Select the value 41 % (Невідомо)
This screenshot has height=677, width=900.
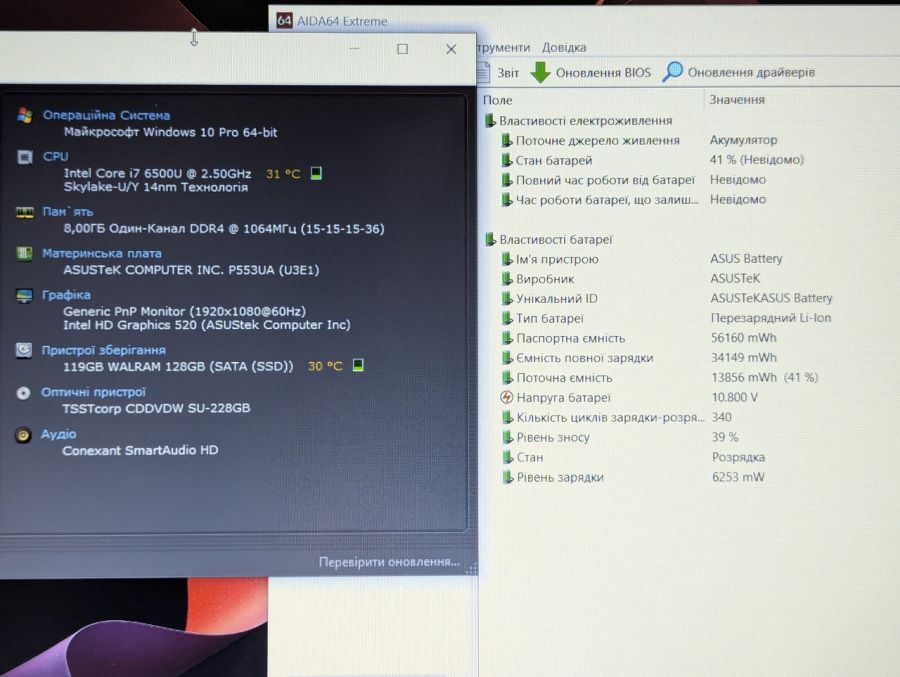[x=757, y=160]
